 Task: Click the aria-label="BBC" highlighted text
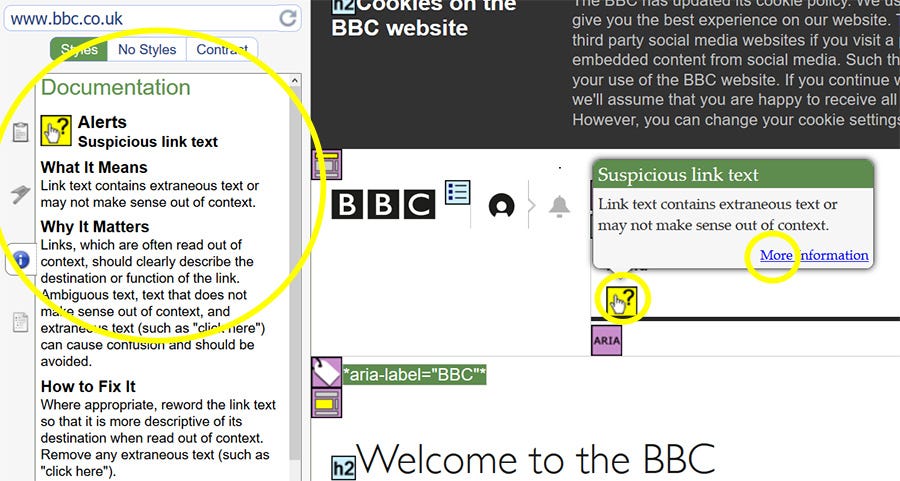coord(414,375)
